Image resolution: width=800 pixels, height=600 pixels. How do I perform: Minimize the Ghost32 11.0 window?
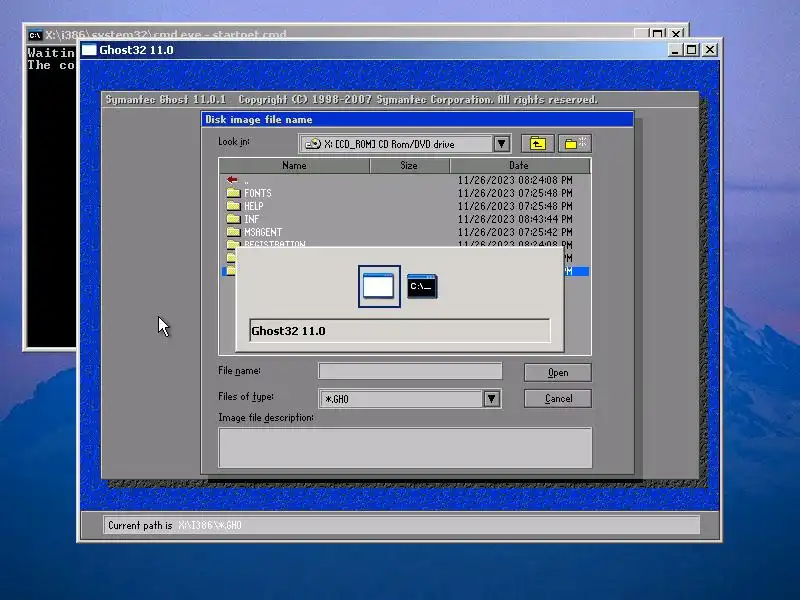[675, 50]
